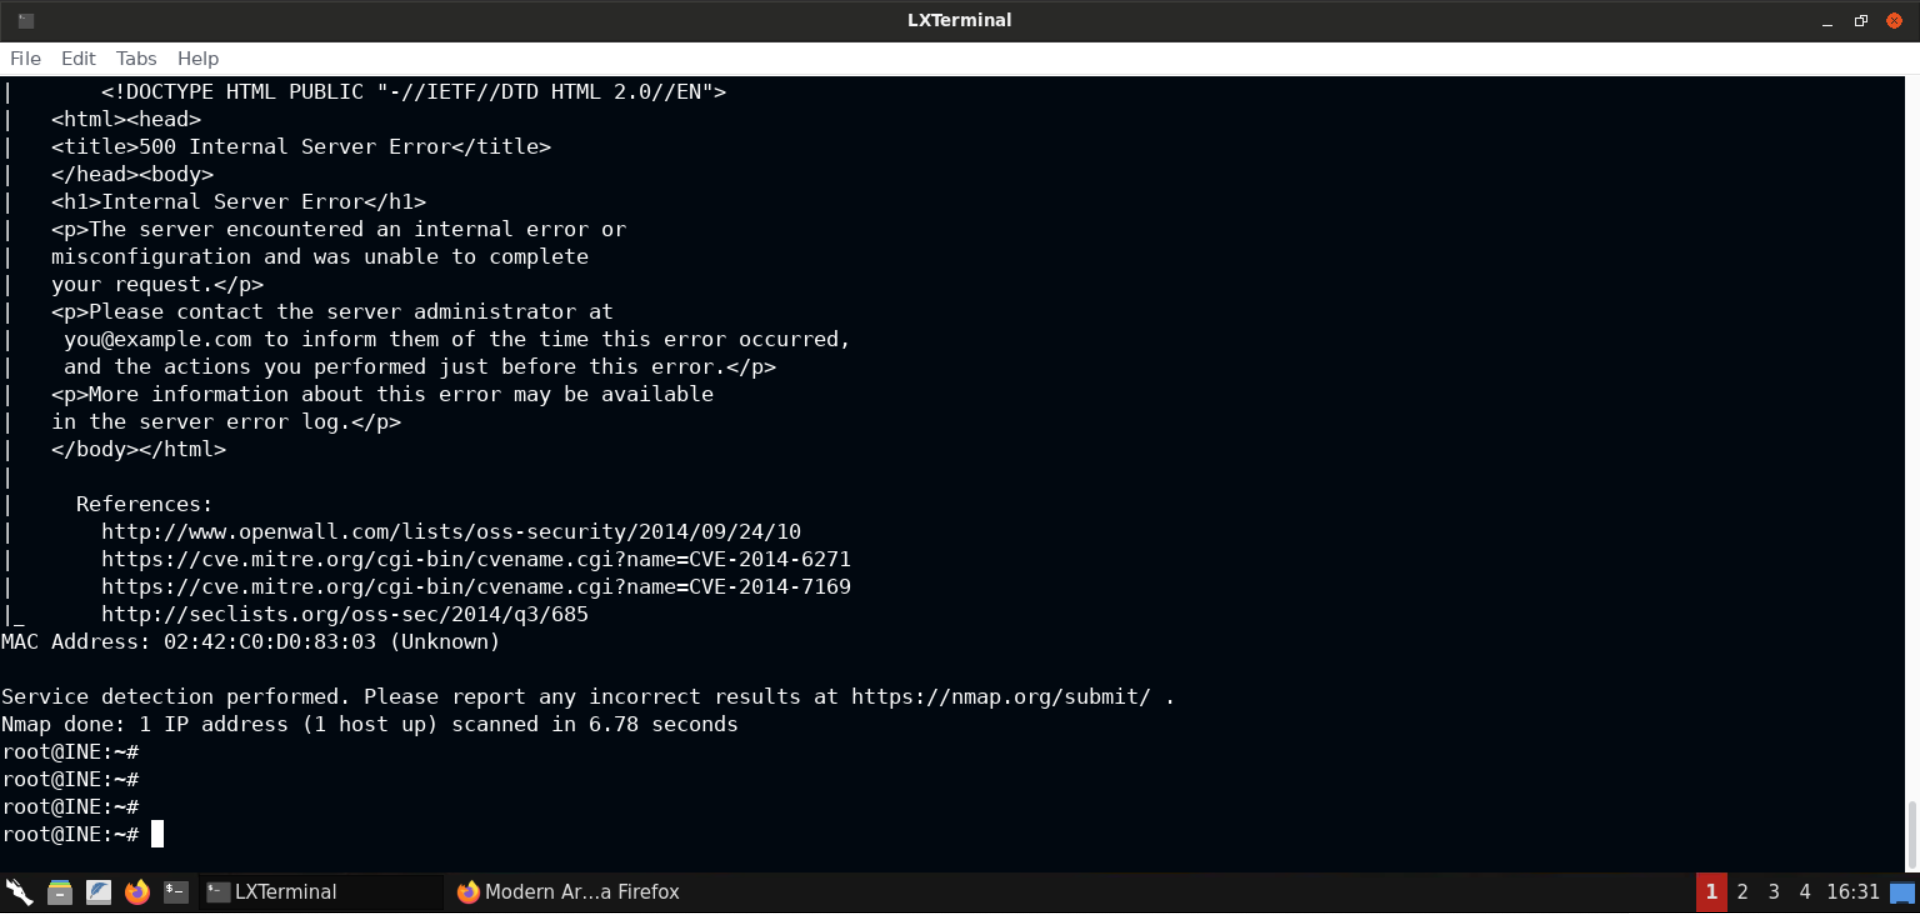Image resolution: width=1920 pixels, height=914 pixels.
Task: Click the '<h1>Internal Server Error</h1>' line
Action: pyautogui.click(x=239, y=202)
